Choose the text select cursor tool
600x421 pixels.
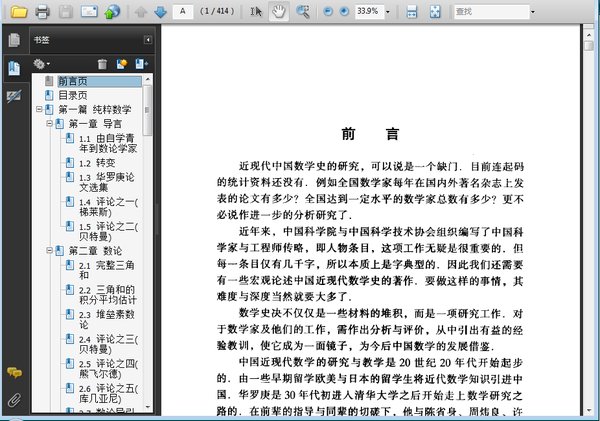tap(256, 12)
